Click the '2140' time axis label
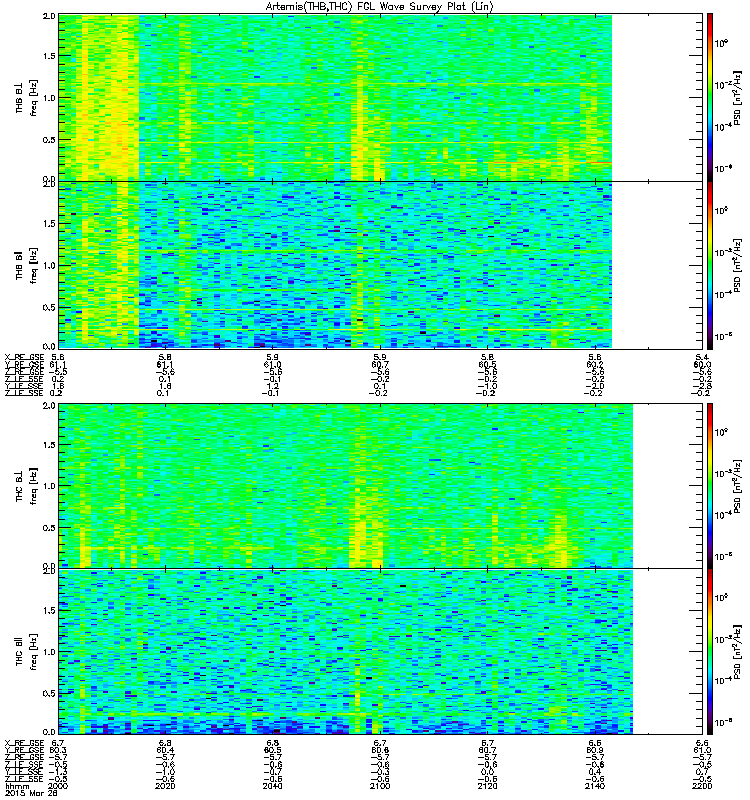This screenshot has height=800, width=750. coord(595,786)
